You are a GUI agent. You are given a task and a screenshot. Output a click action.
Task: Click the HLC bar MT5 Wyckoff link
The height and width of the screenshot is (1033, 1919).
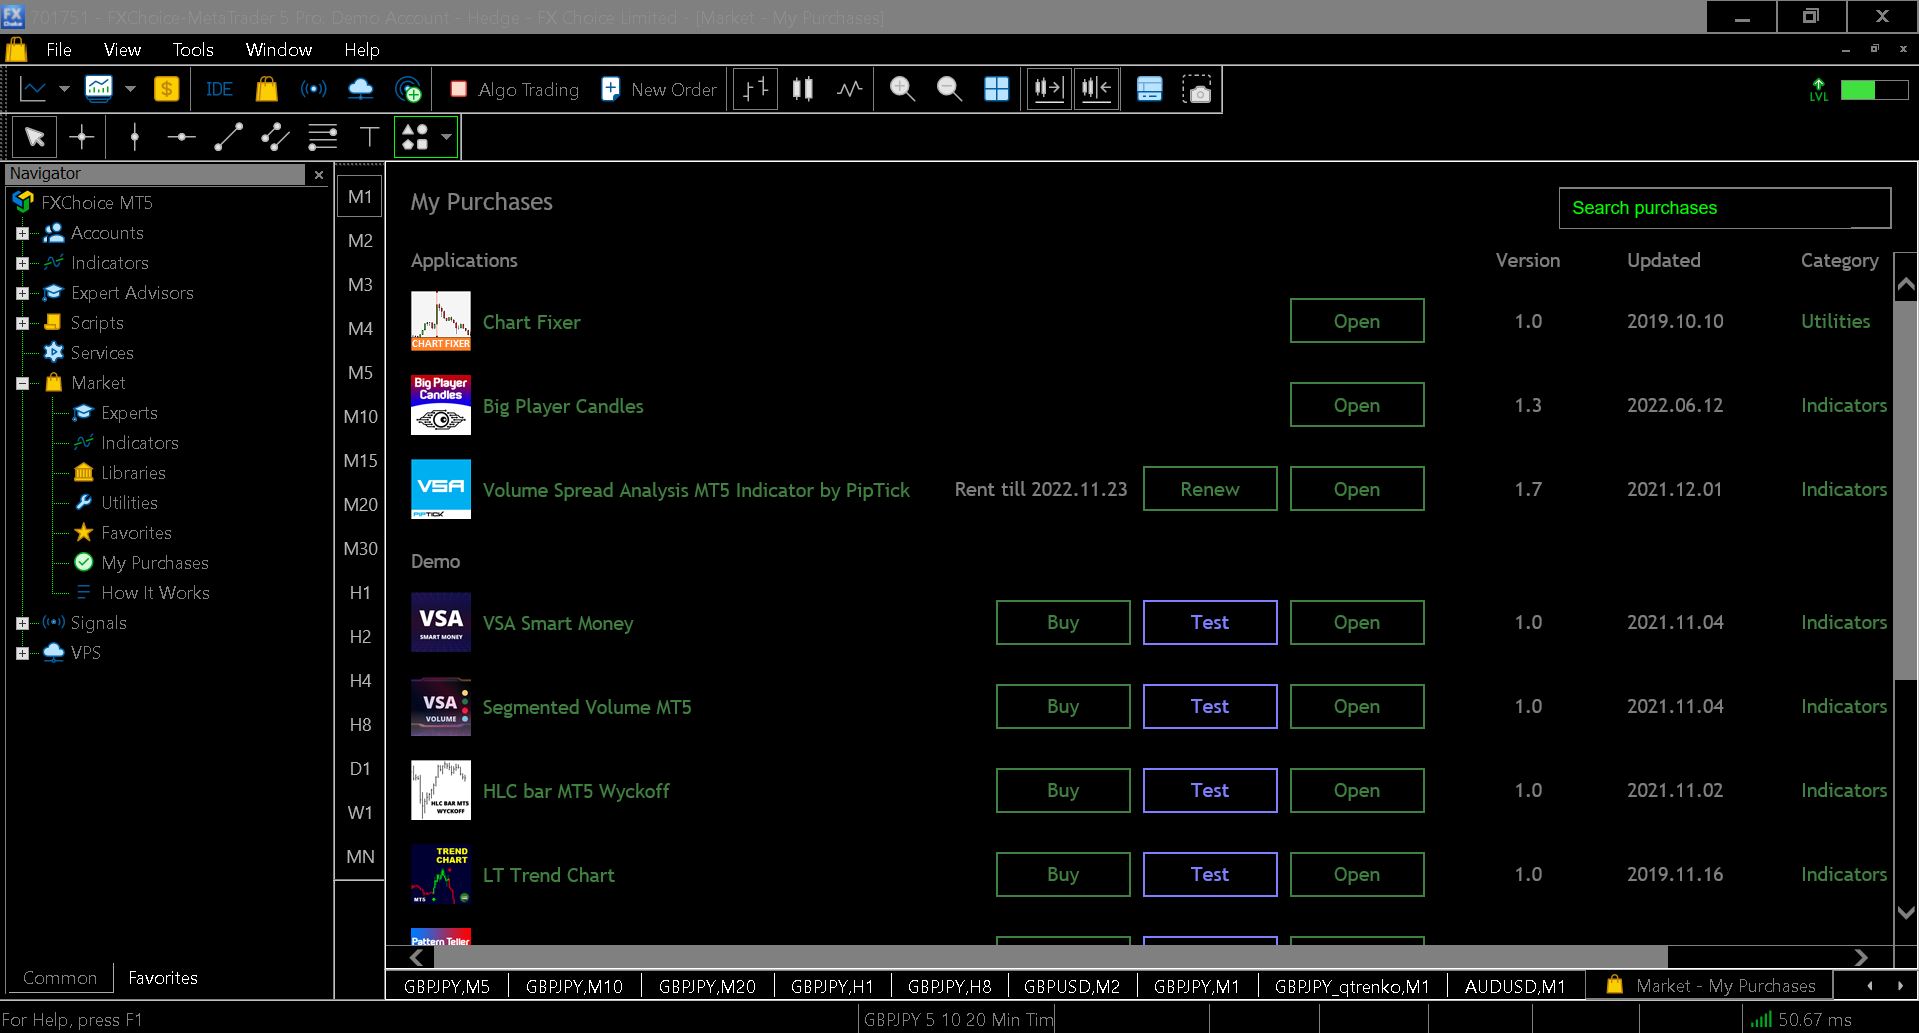click(x=576, y=791)
